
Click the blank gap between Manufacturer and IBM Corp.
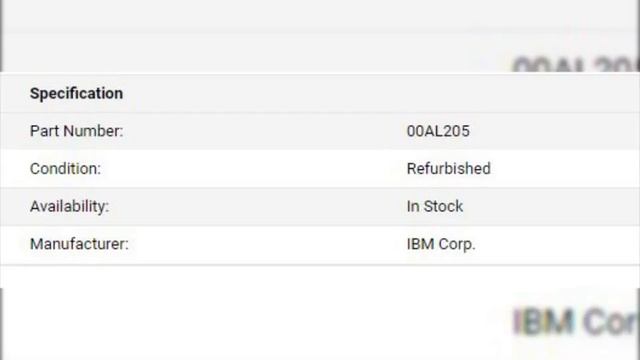coord(267,244)
